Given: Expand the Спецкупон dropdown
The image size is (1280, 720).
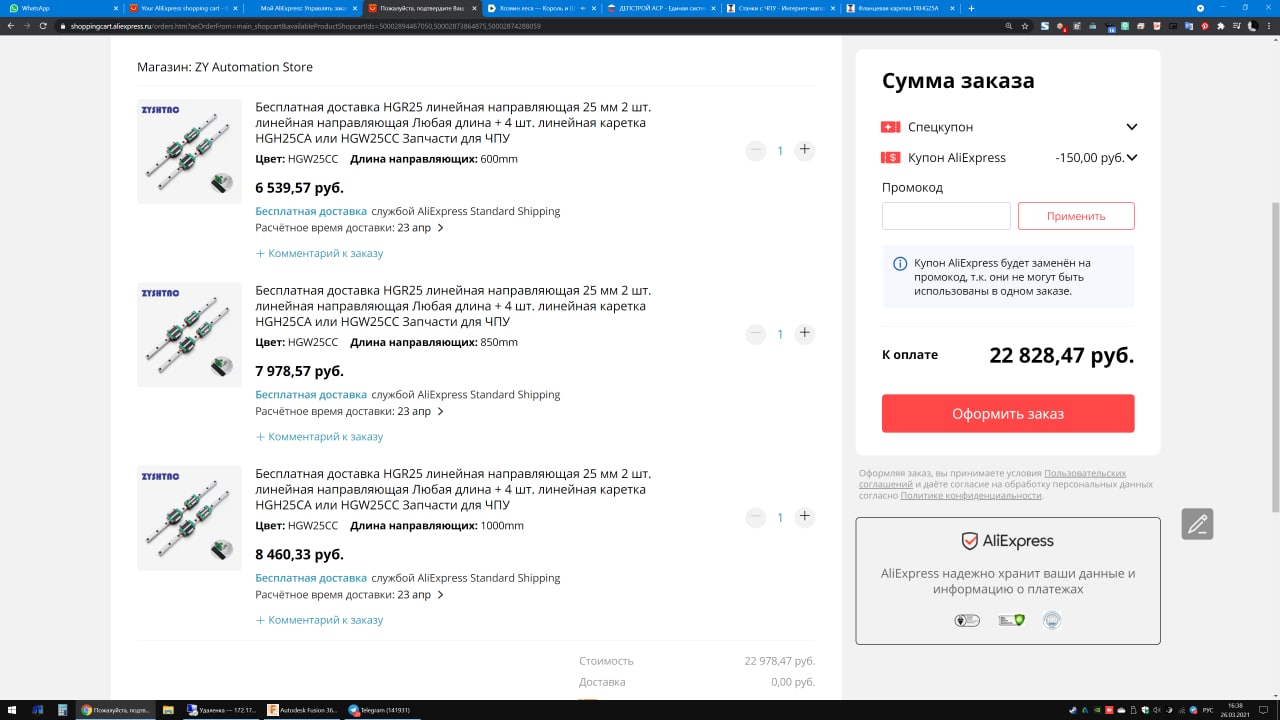Looking at the screenshot, I should point(1132,127).
